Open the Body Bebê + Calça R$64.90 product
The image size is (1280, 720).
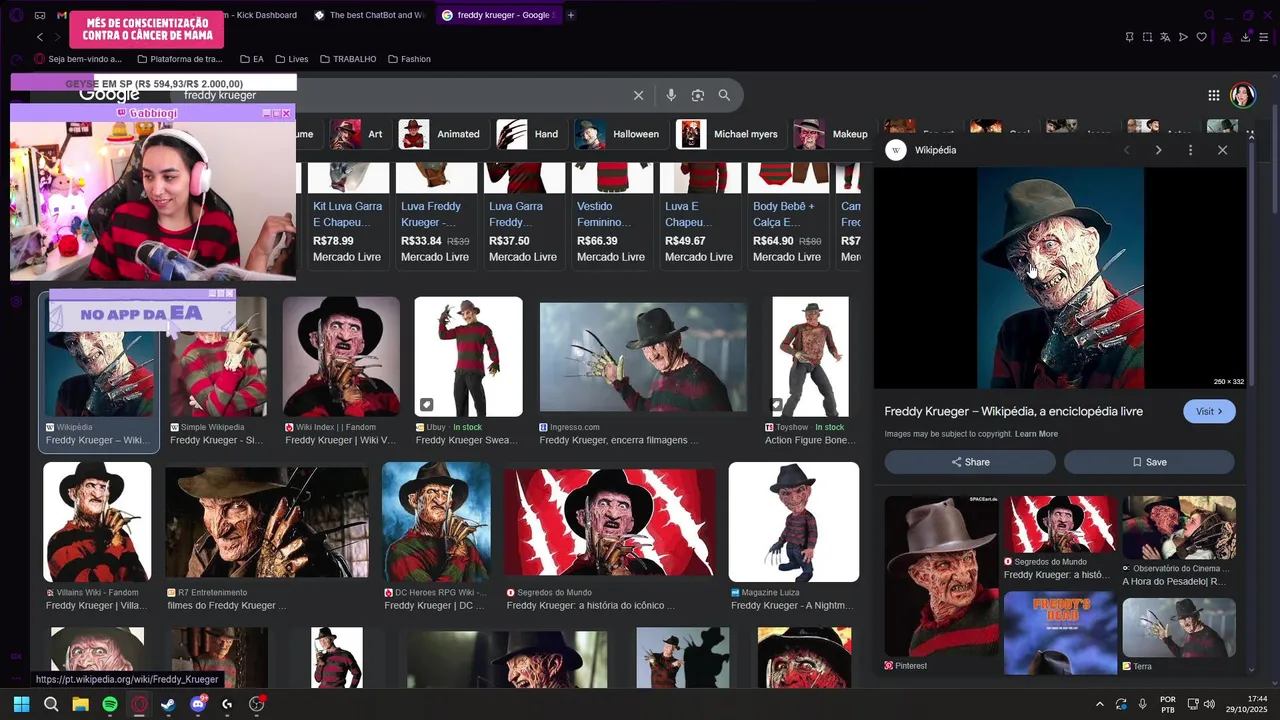(x=787, y=214)
